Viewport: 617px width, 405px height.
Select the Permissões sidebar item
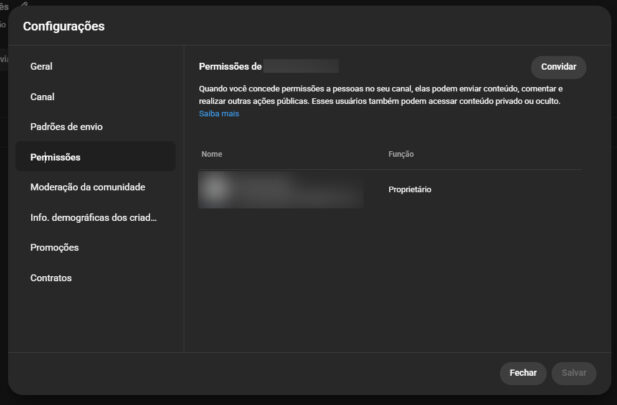(x=56, y=157)
